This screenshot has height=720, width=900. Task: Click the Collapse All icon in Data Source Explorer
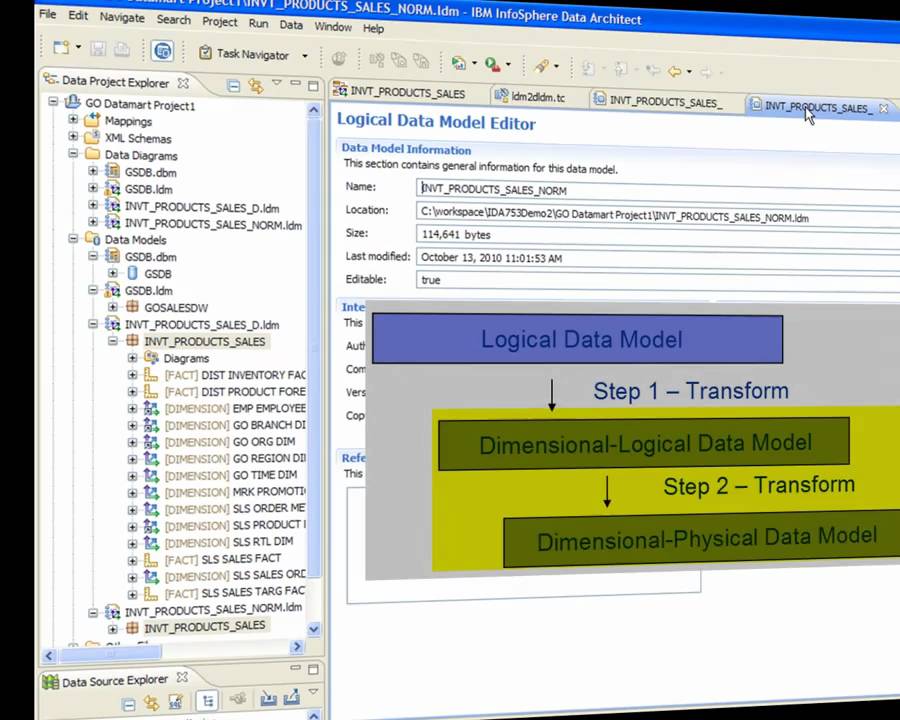129,704
